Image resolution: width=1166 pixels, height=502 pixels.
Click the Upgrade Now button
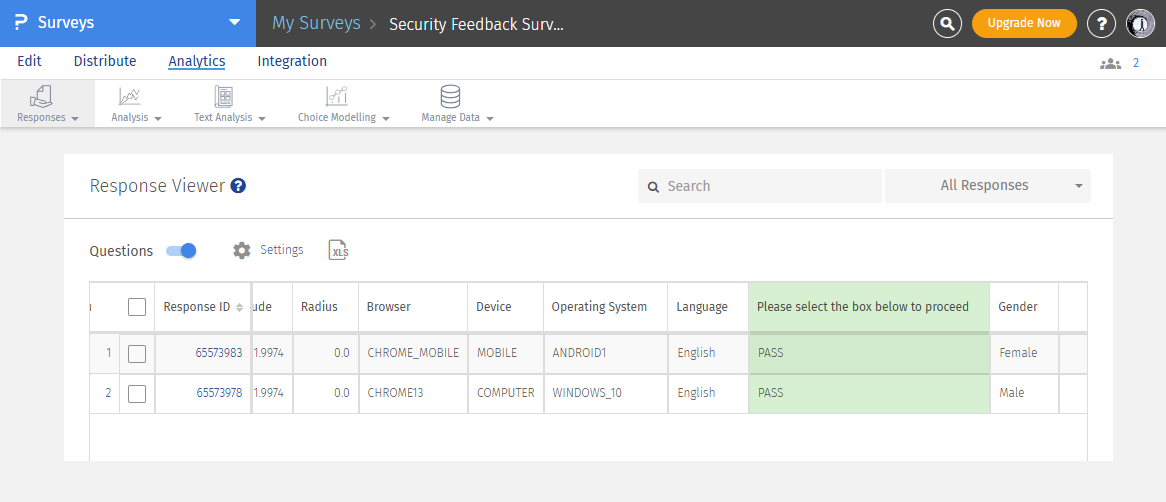point(1023,23)
